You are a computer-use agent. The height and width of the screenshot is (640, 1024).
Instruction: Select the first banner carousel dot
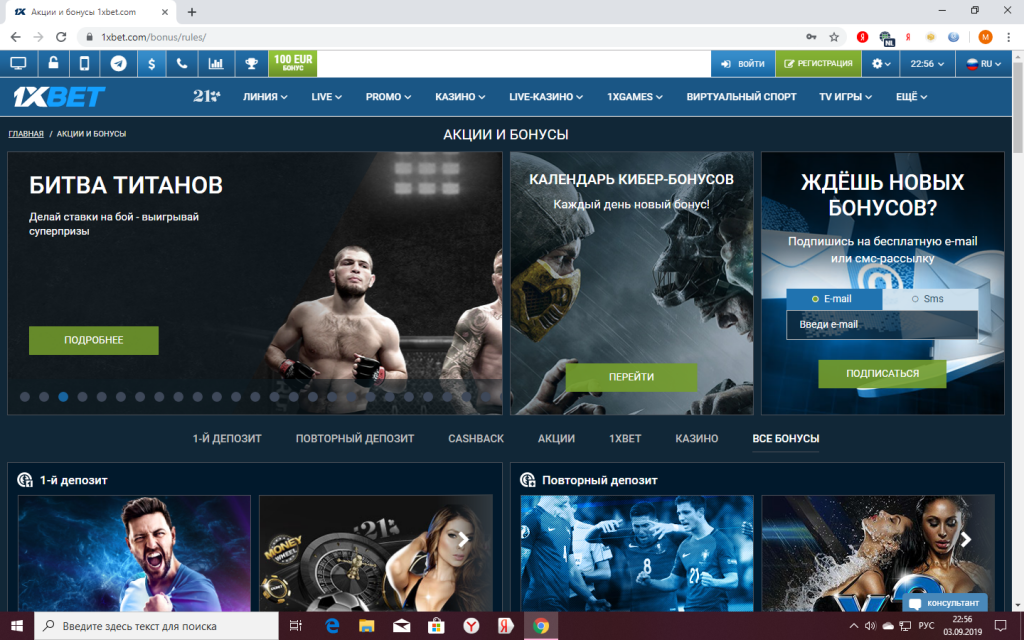(25, 397)
